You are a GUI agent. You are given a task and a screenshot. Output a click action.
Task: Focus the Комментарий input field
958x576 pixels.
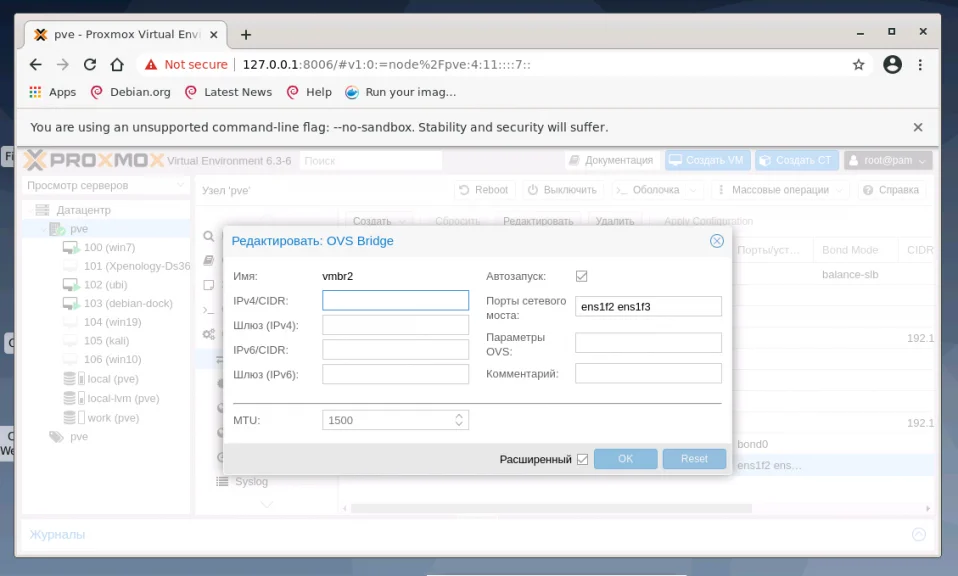[x=648, y=373]
